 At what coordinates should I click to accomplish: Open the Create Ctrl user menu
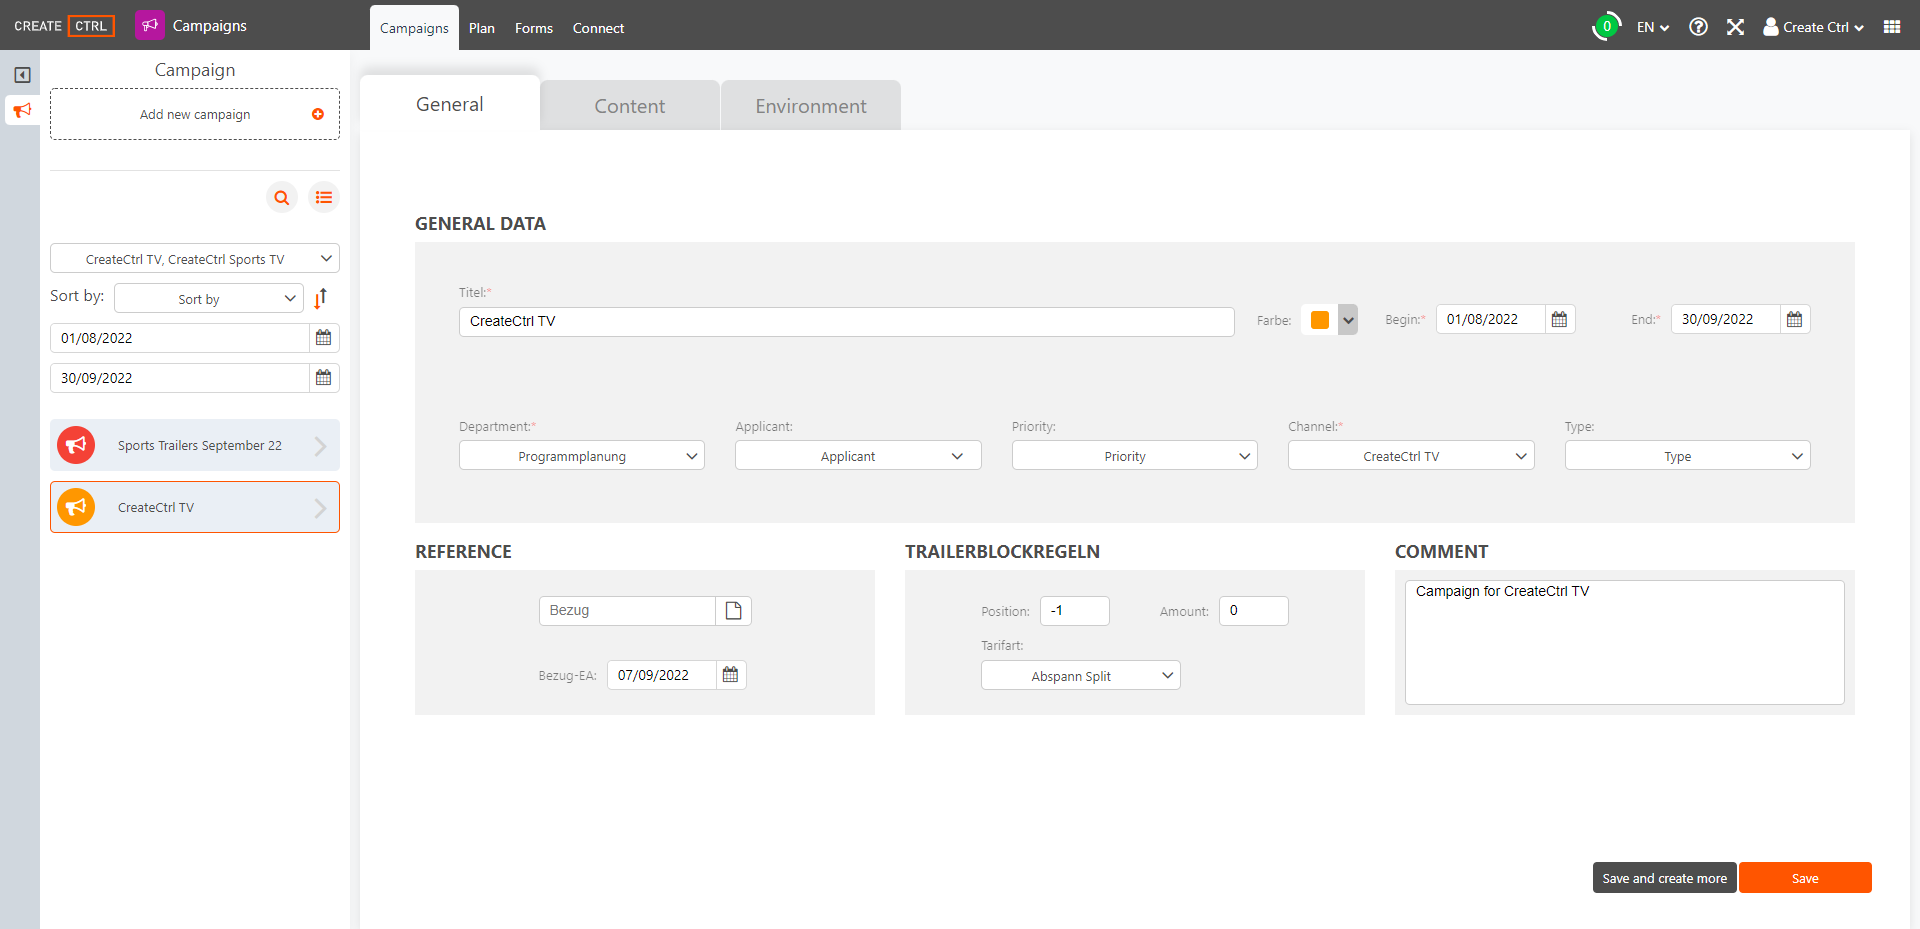point(1813,27)
